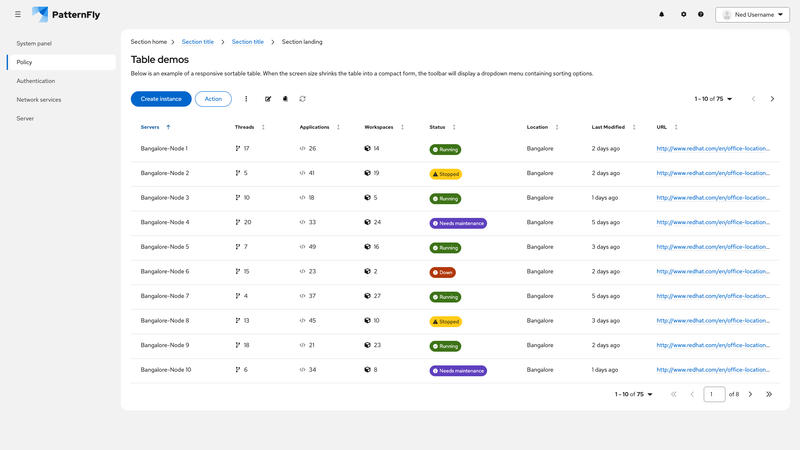Click the Create instance button
Viewport: 800px width, 450px height.
tap(161, 99)
